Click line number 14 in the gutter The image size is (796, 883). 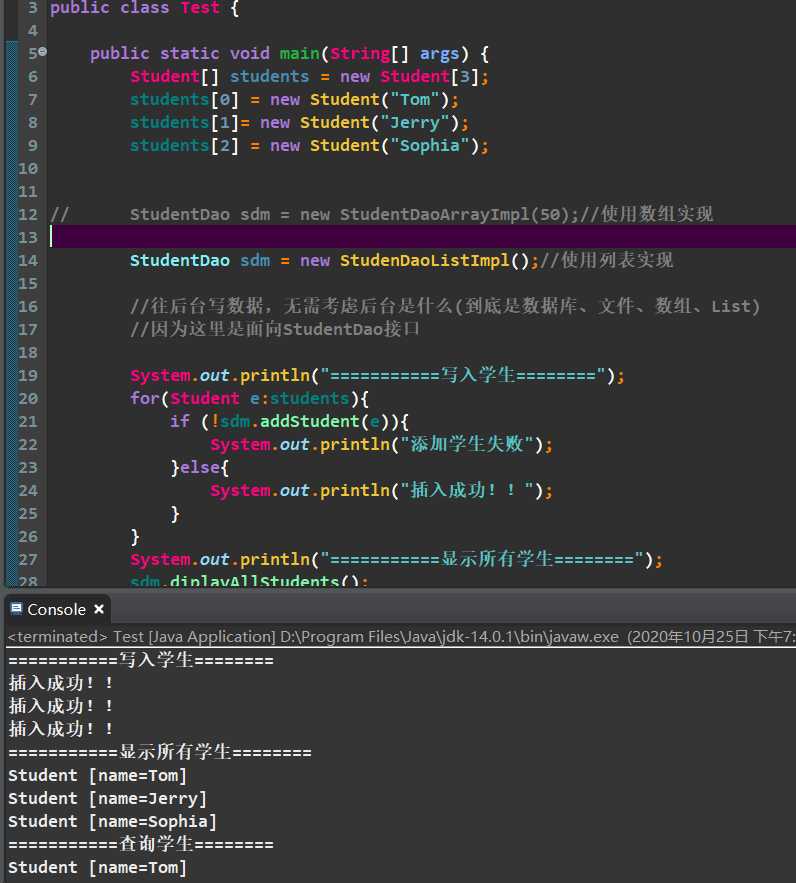(x=28, y=260)
